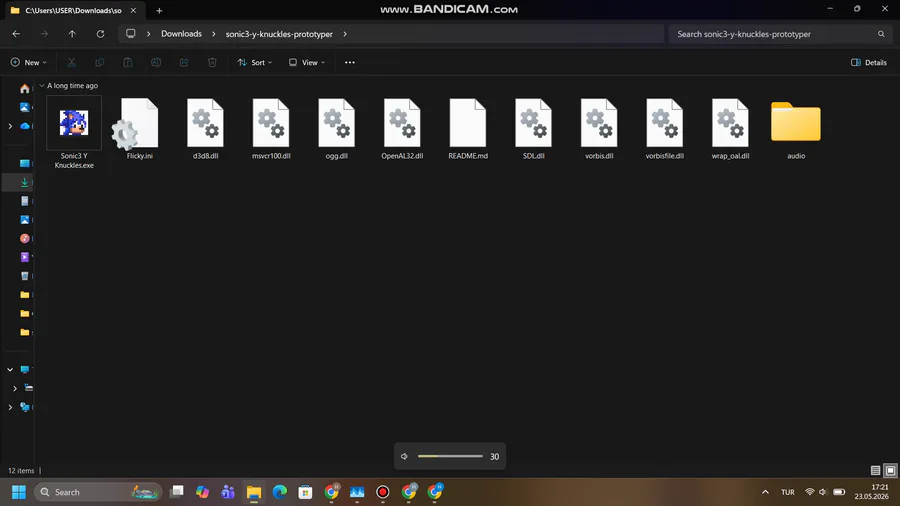Open the Bandicam recorder in the taskbar
Screen dimensions: 900x506
point(383,492)
